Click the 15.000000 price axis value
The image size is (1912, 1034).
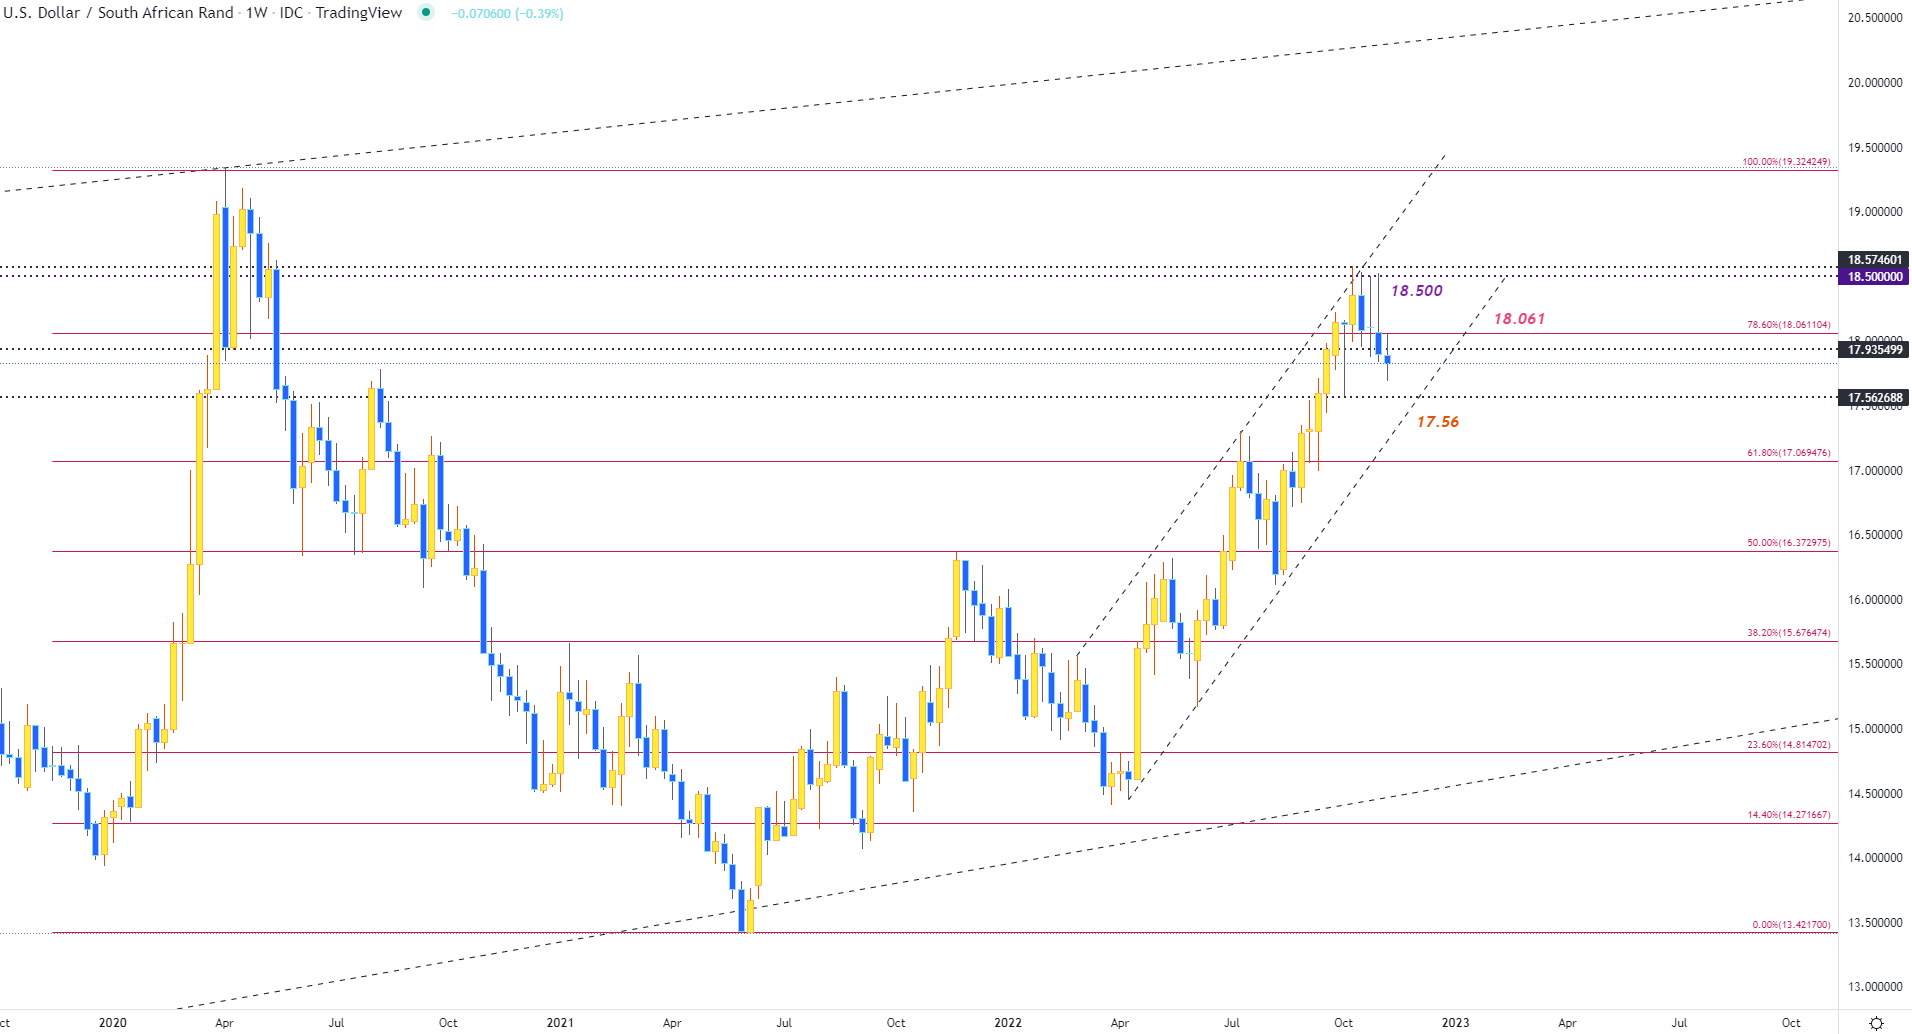1875,729
